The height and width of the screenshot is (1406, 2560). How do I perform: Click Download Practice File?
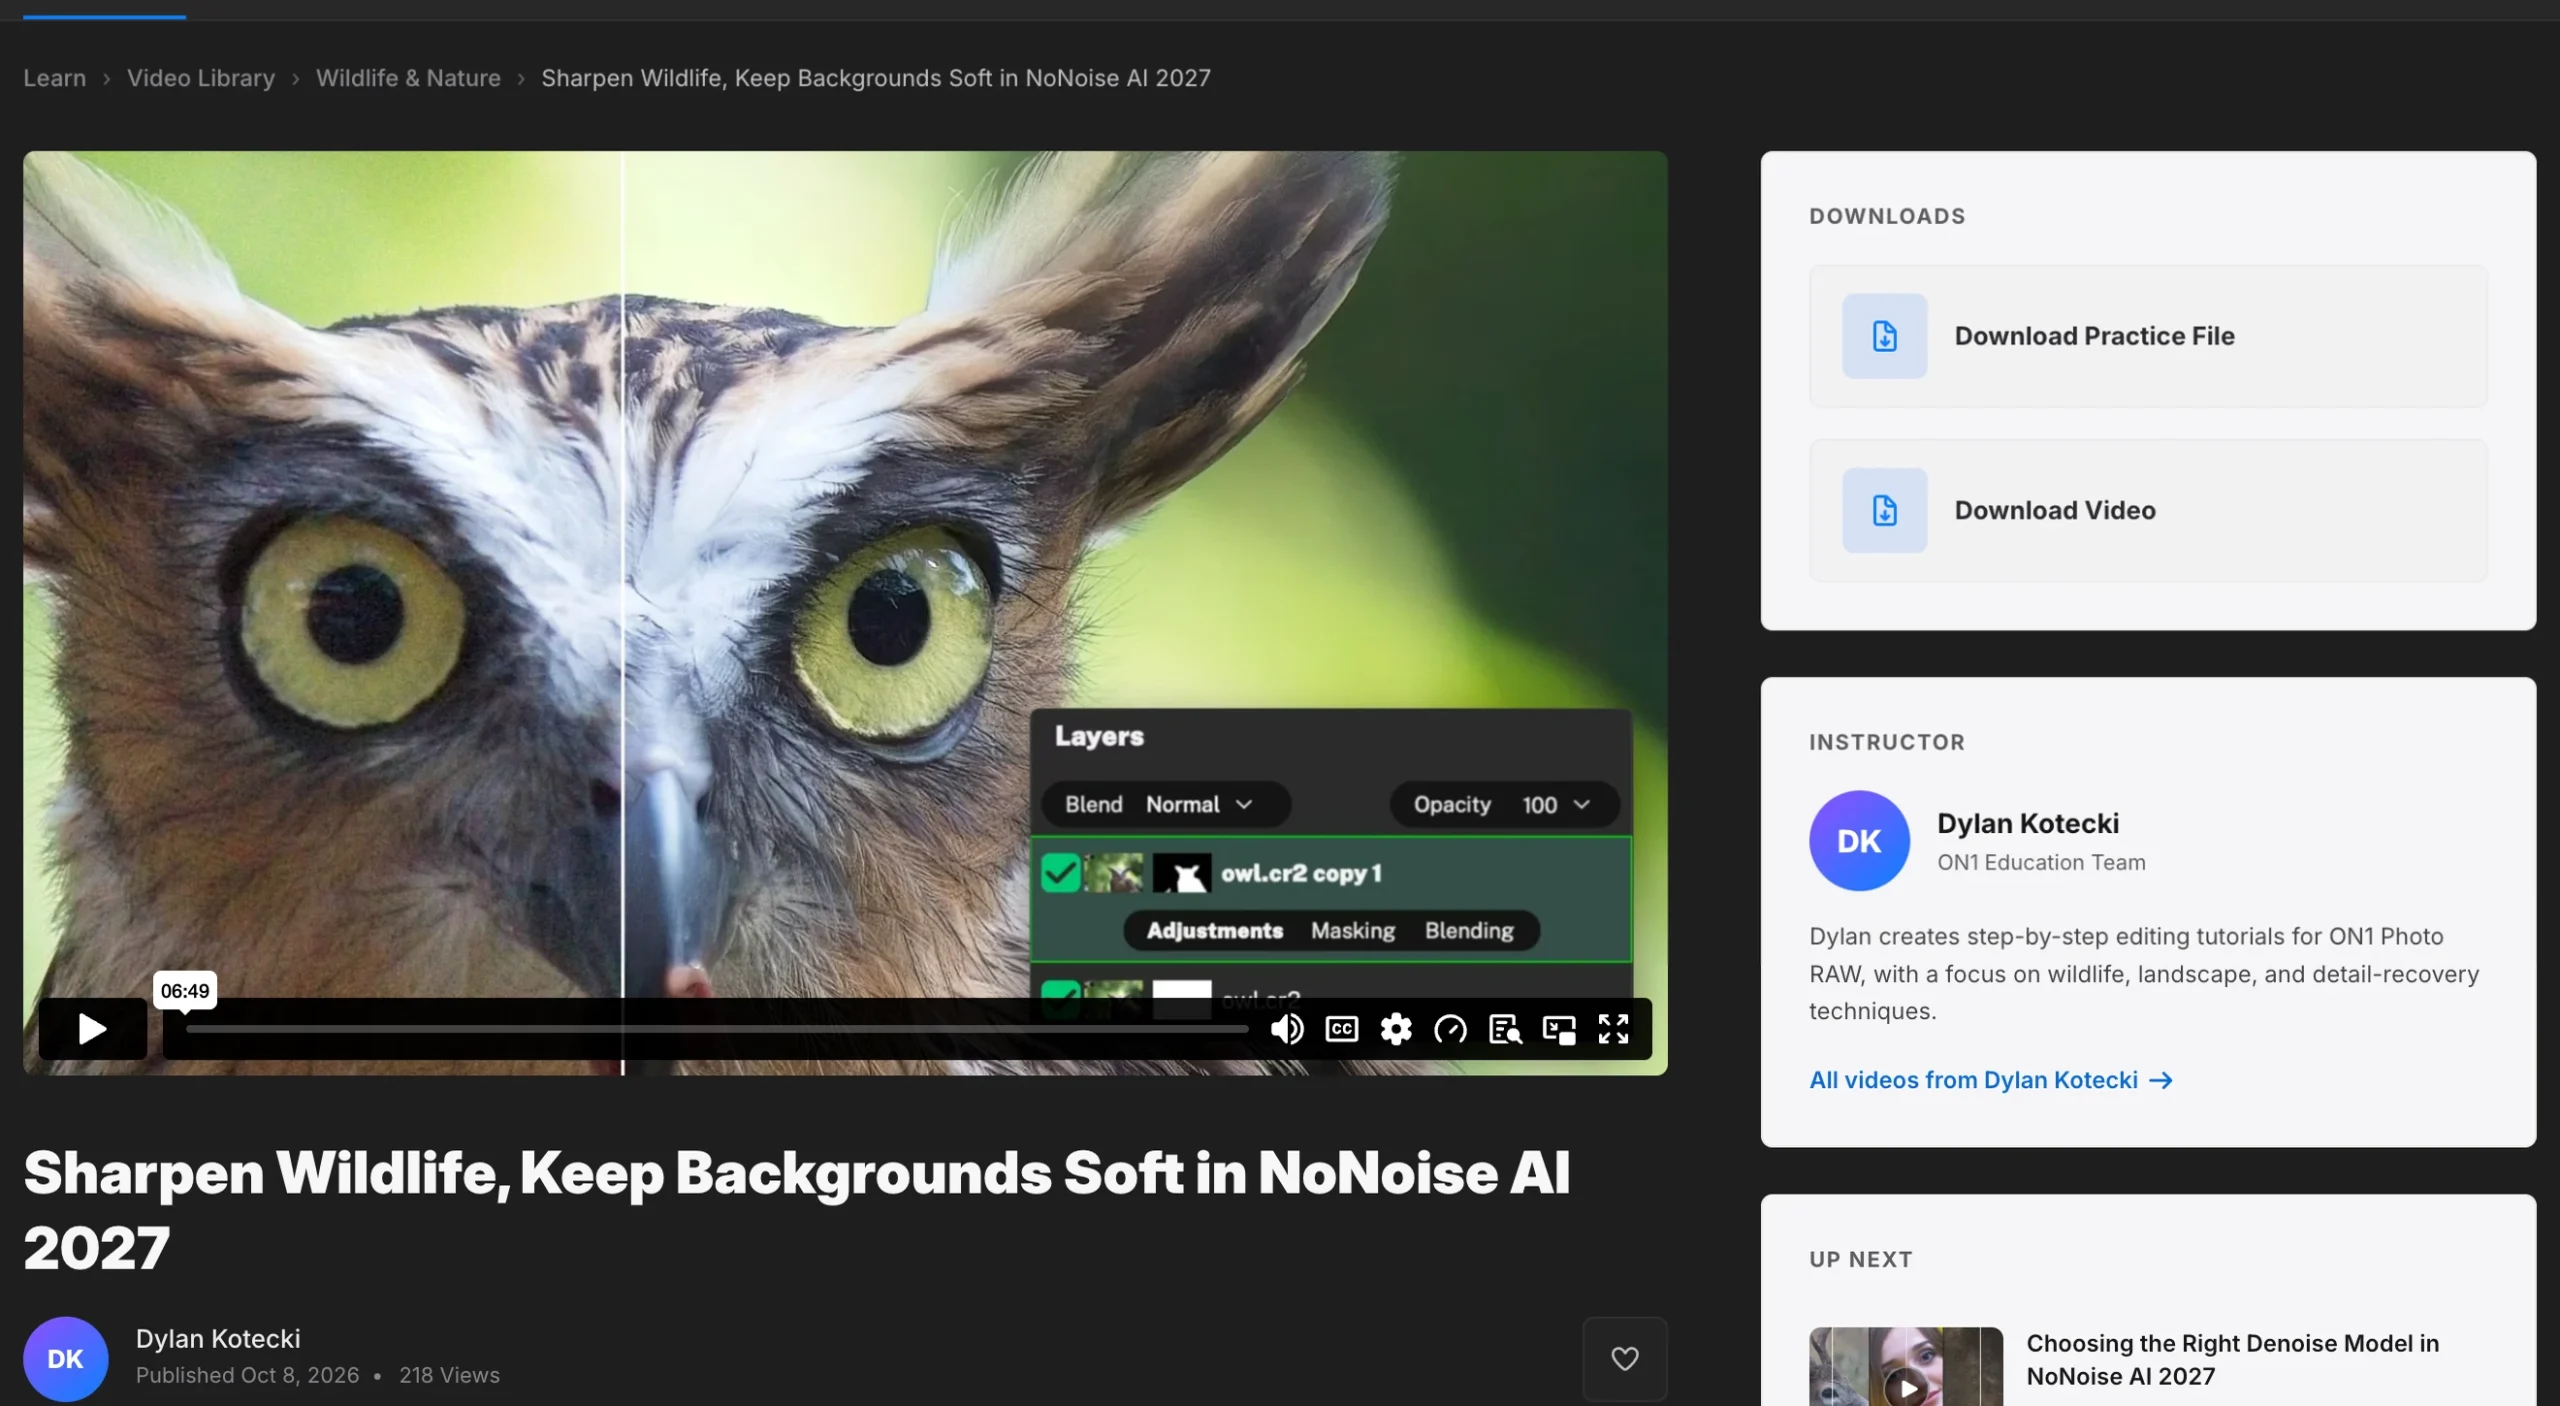click(x=2148, y=336)
